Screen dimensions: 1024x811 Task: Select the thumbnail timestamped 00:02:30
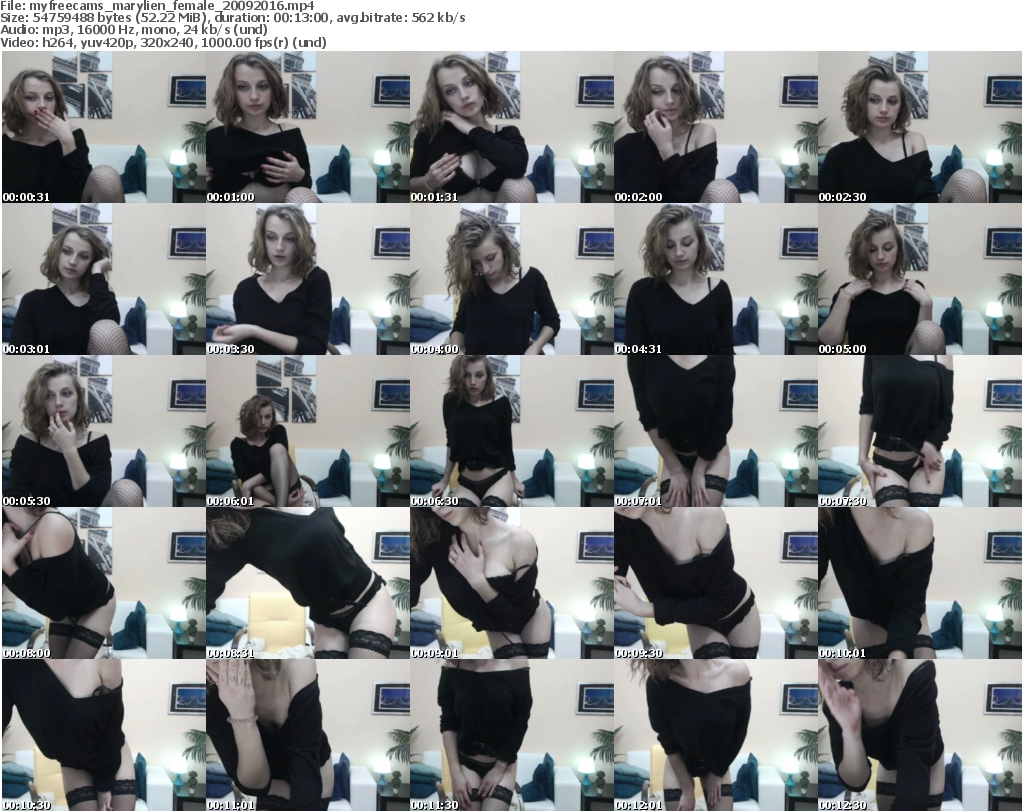[919, 127]
